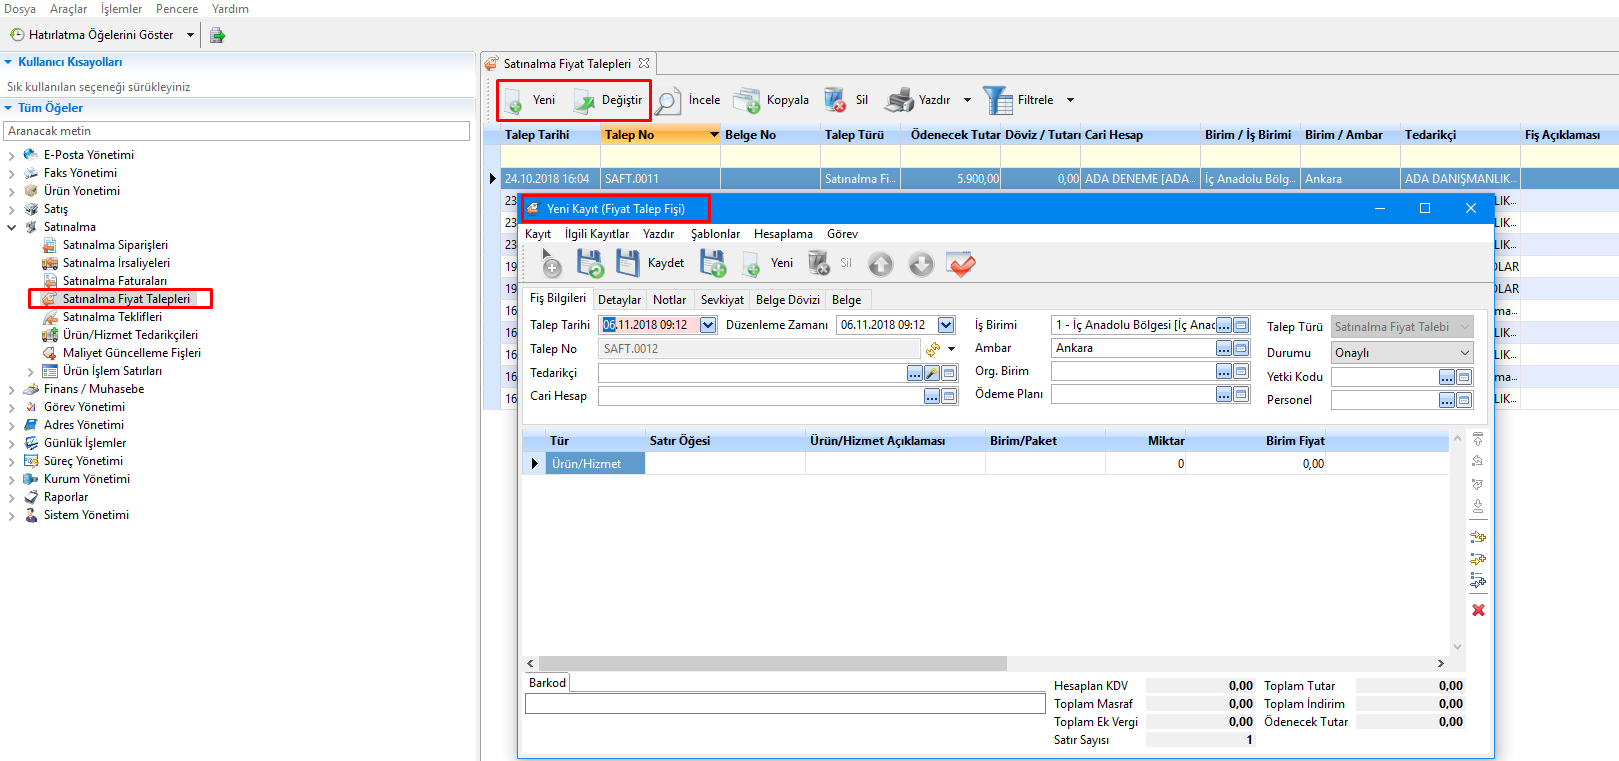Click the grey up arrow previous record icon
Viewport: 1619px width, 761px height.
coord(880,264)
